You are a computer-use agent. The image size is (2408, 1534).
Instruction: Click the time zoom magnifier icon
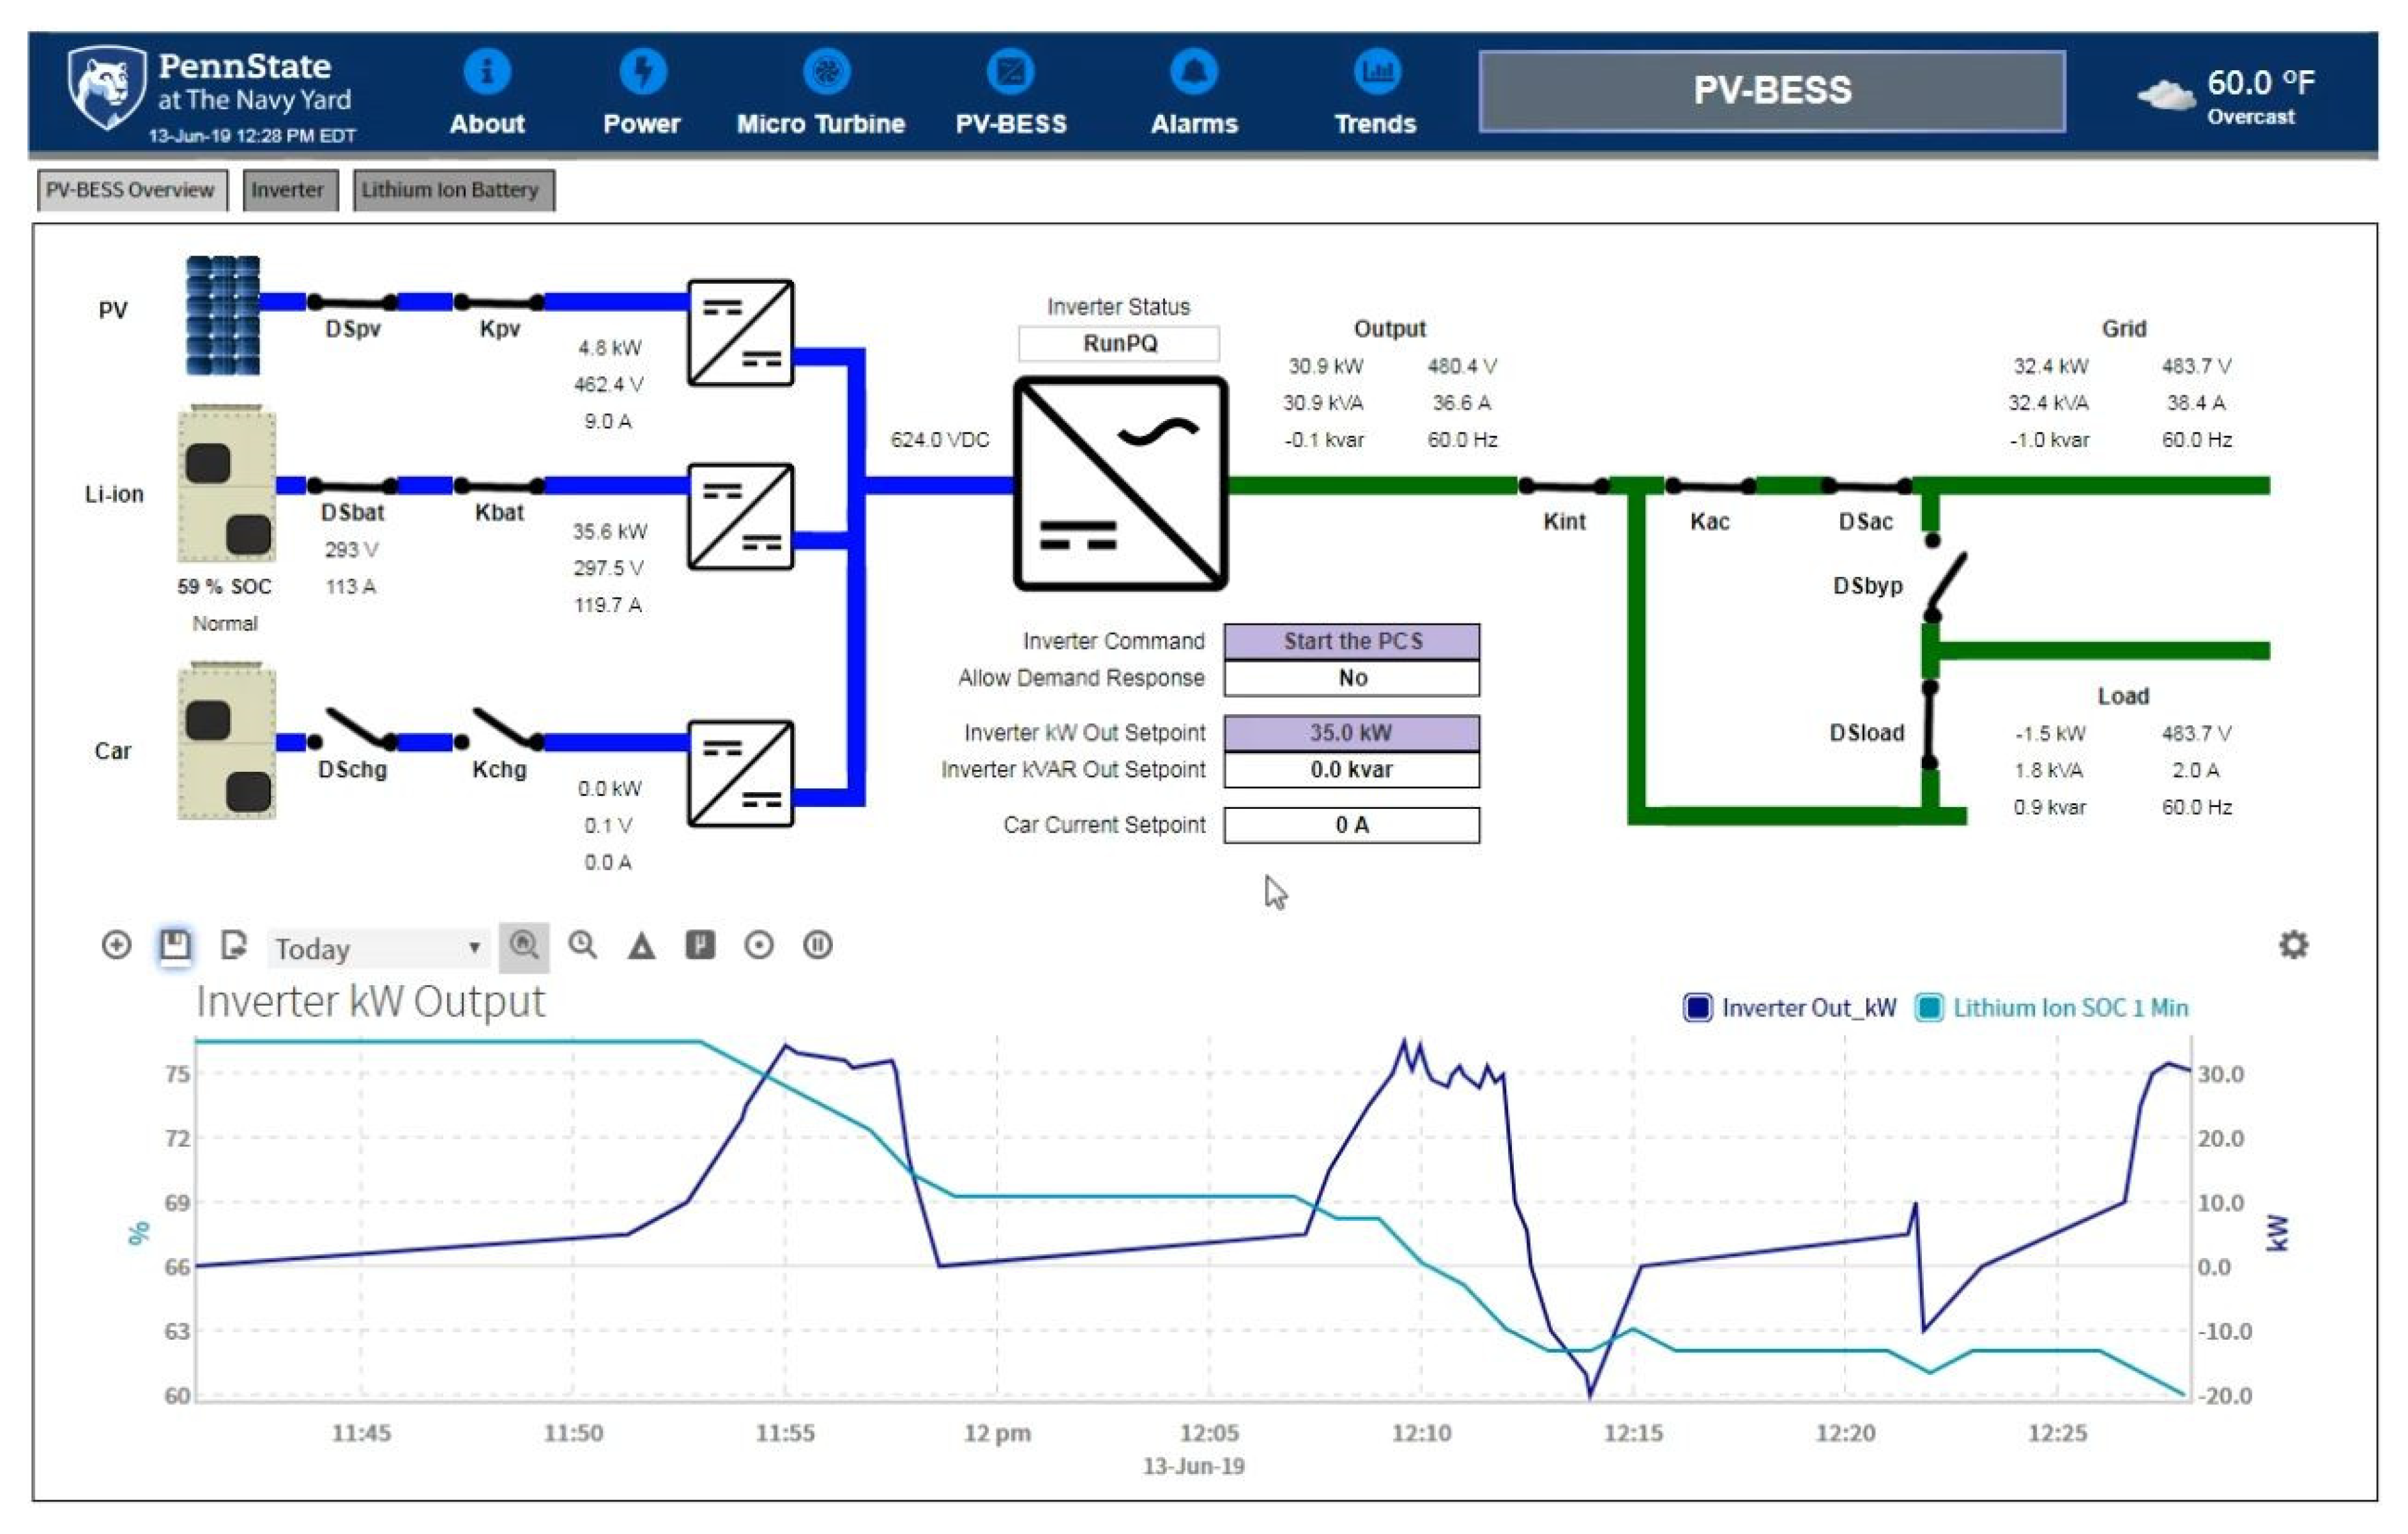[x=583, y=945]
